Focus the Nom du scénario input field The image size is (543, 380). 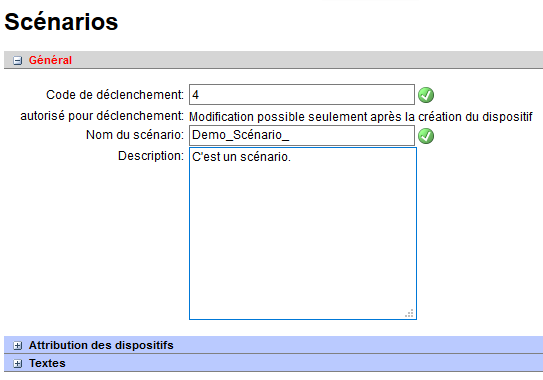click(302, 135)
